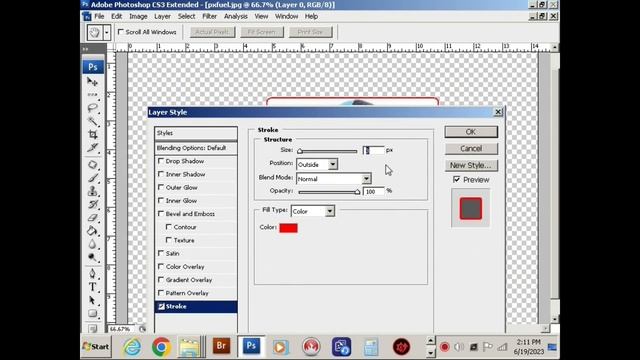Select the Magic Wand tool
The height and width of the screenshot is (360, 640).
coord(93,121)
